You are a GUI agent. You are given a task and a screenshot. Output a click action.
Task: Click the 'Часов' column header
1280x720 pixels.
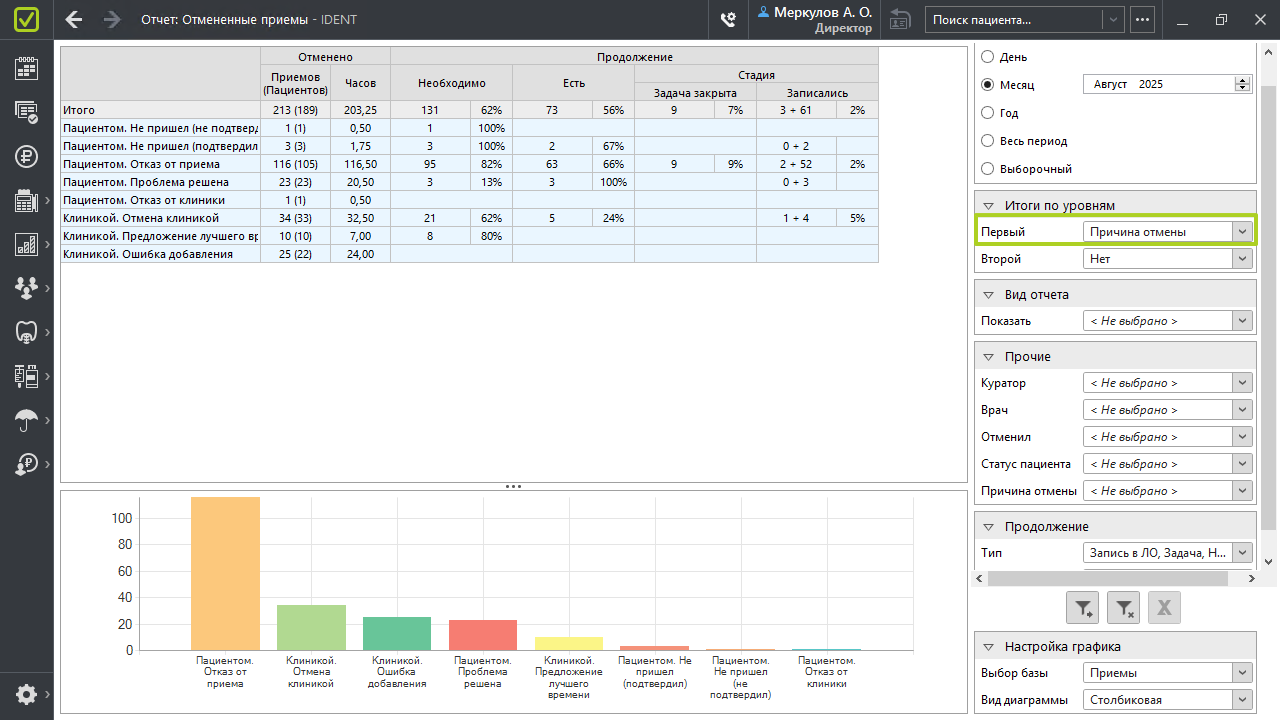tap(360, 84)
